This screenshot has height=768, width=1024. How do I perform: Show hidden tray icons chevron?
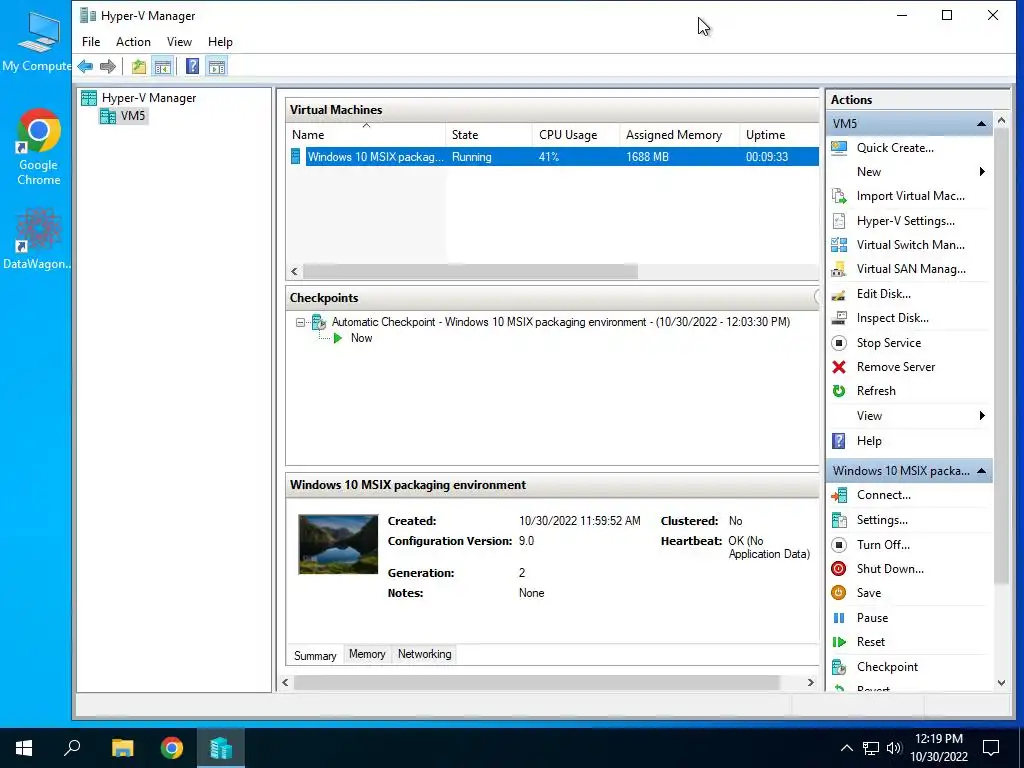pyautogui.click(x=846, y=748)
